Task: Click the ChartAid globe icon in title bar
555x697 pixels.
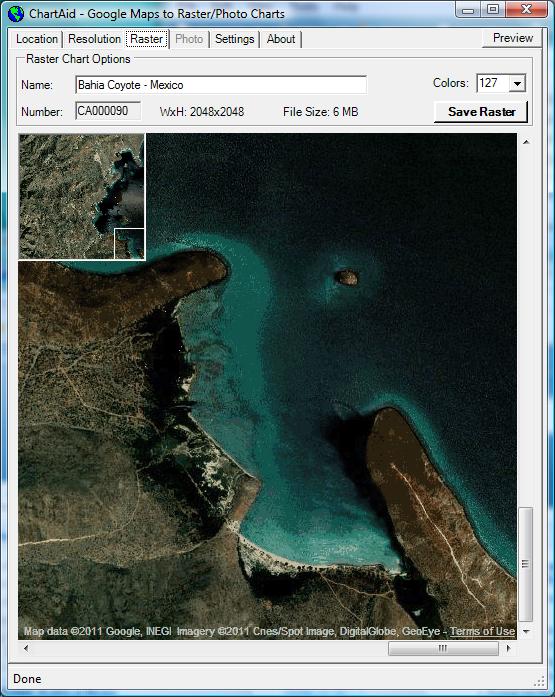Action: tap(16, 14)
